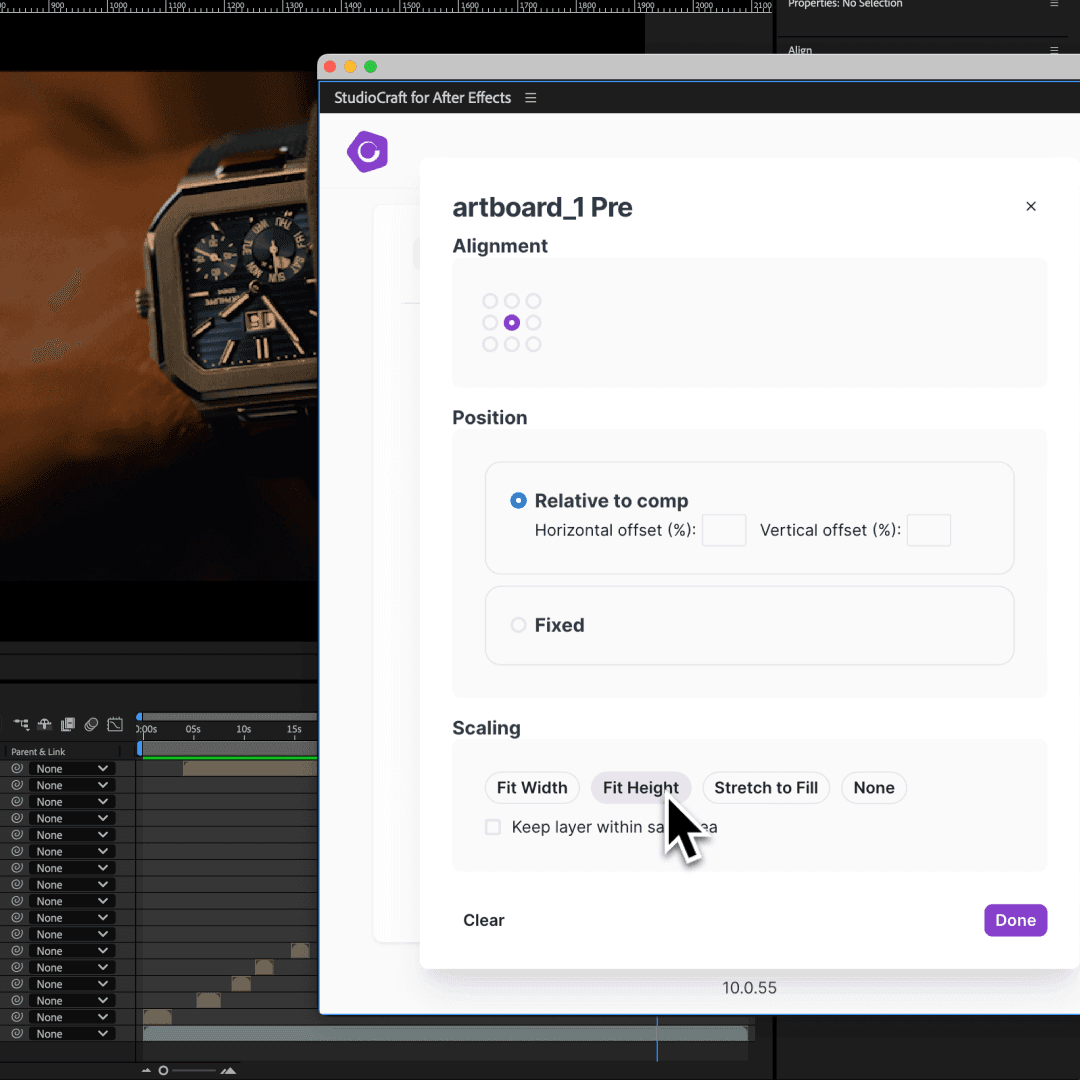Enable Motion Blur for the composition
The image size is (1080, 1080).
pyautogui.click(x=92, y=724)
